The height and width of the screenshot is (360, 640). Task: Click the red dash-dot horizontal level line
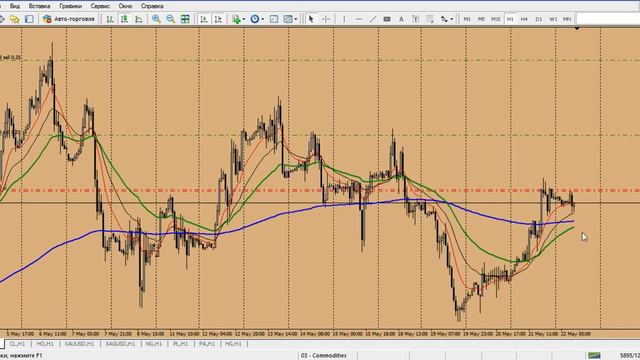pyautogui.click(x=320, y=190)
